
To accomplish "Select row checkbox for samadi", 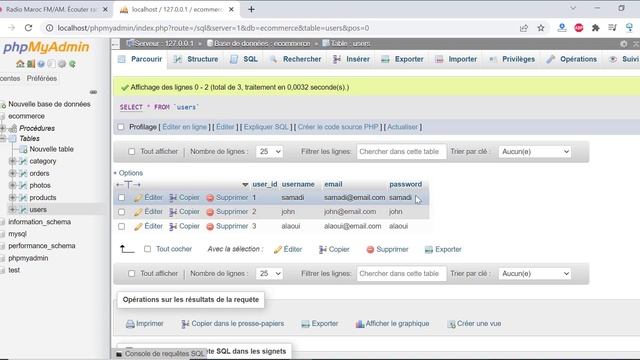I will (x=122, y=198).
